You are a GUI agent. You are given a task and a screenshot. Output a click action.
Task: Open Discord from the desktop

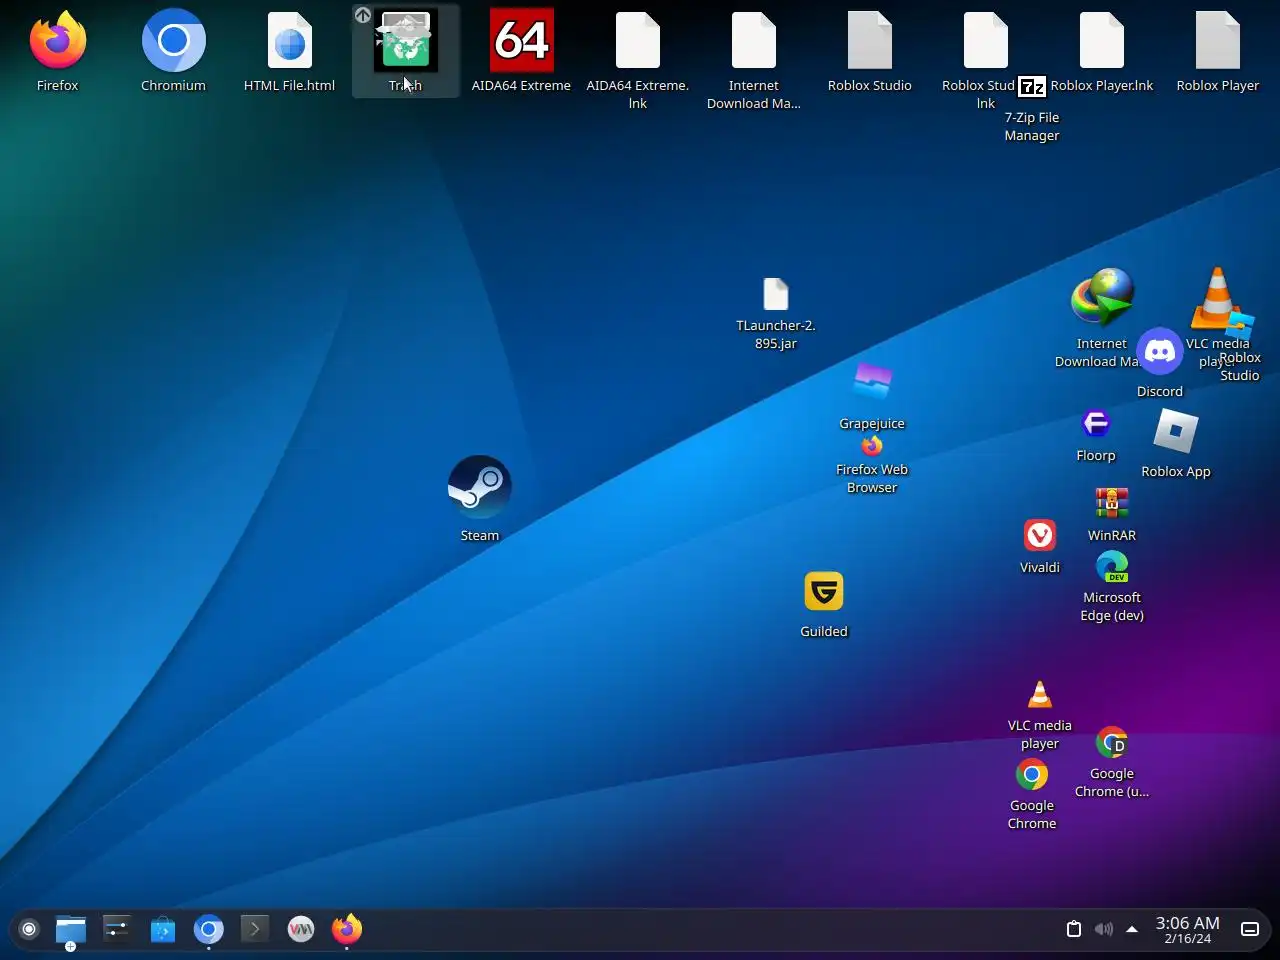tap(1160, 351)
